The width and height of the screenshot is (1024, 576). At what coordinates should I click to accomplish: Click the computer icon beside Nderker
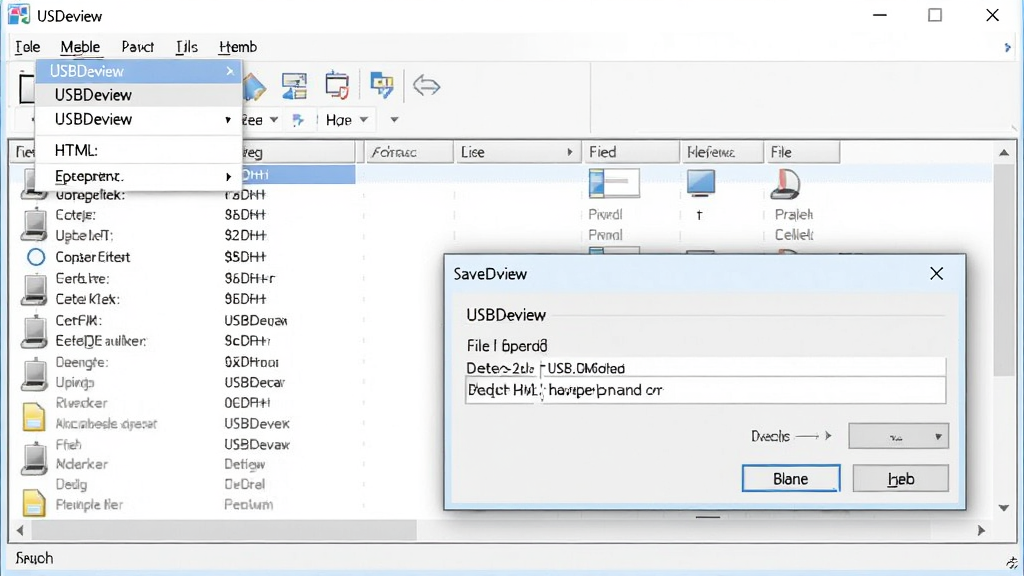[34, 458]
